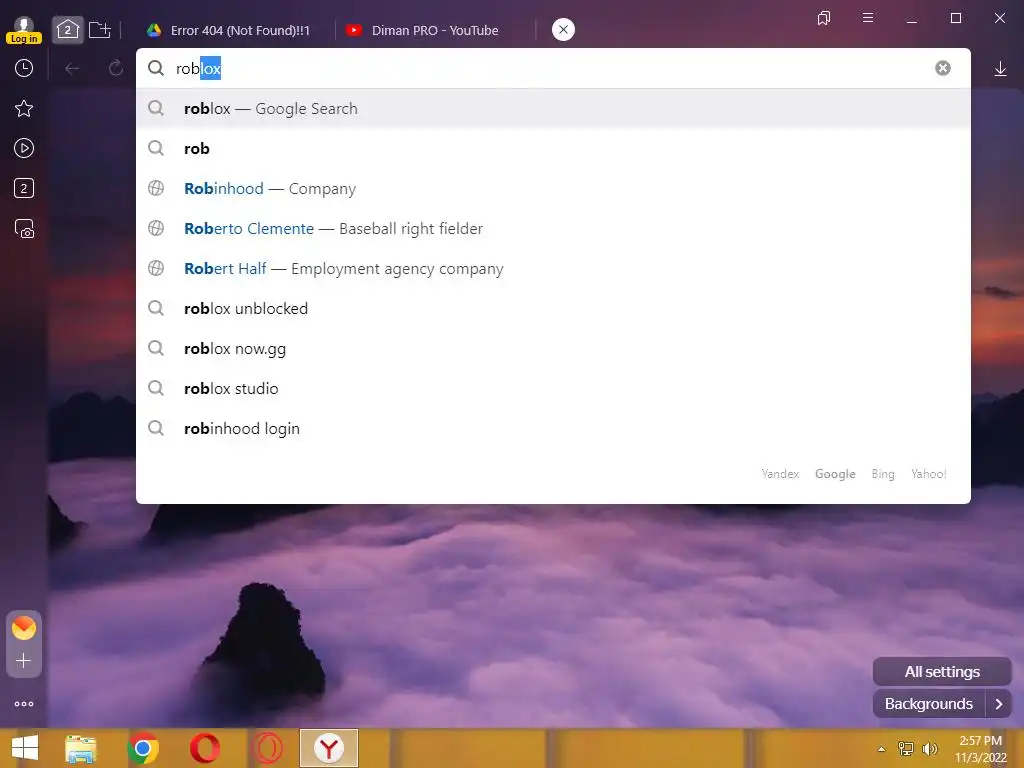Close the current new tab
This screenshot has width=1024, height=768.
[x=563, y=29]
